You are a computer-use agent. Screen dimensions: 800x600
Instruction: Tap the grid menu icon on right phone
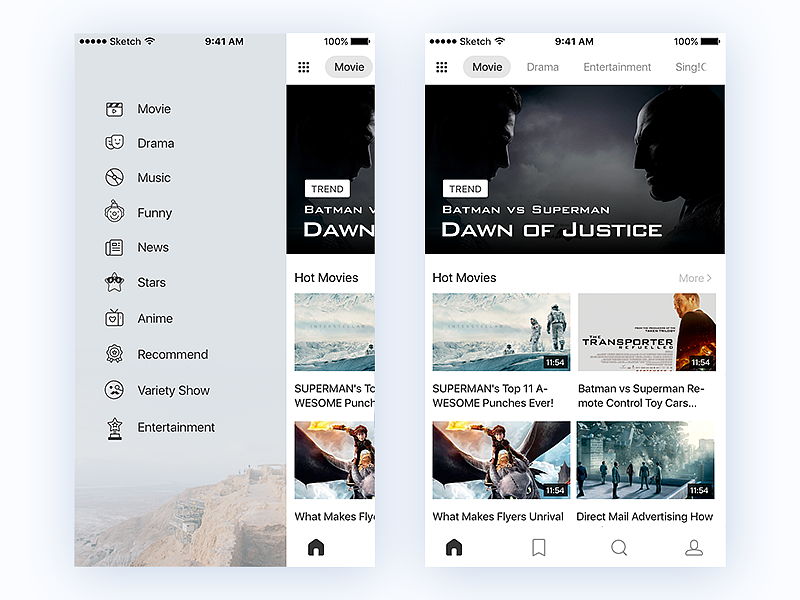pyautogui.click(x=442, y=67)
